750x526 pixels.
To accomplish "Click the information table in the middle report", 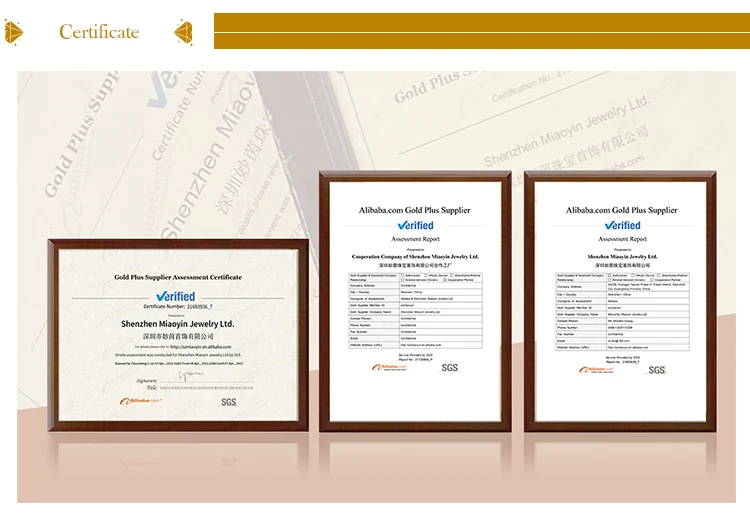I will 415,310.
